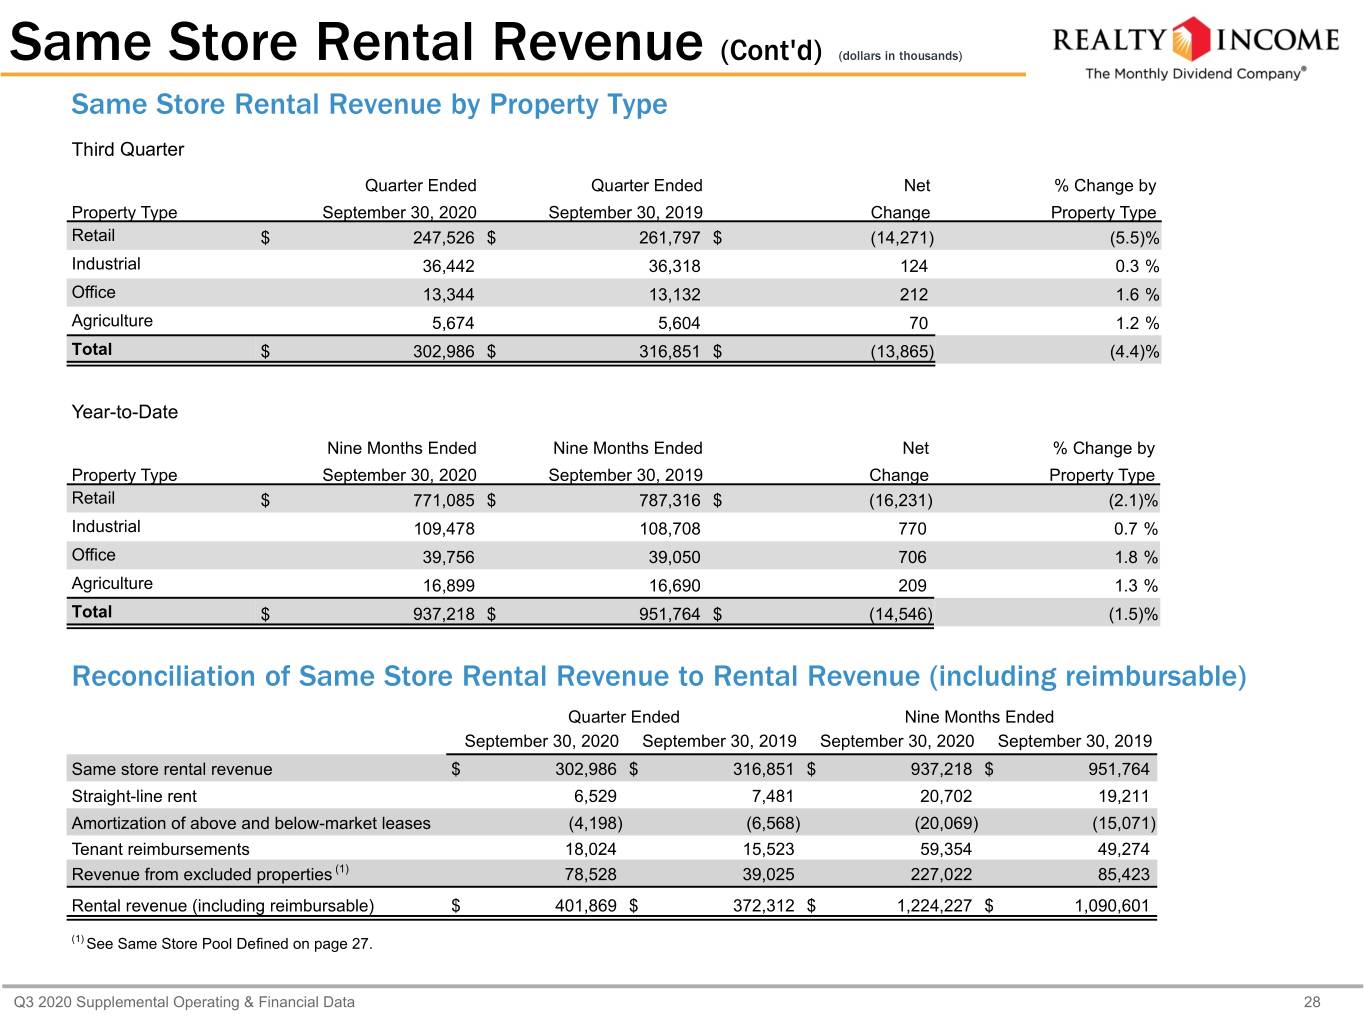Select Revenue from excluded properties footnote marker

[x=342, y=869]
